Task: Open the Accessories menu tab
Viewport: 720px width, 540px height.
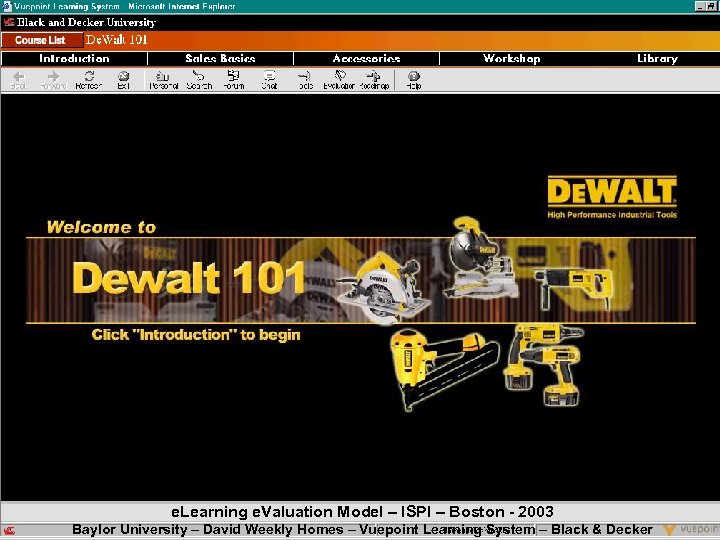Action: (x=366, y=58)
